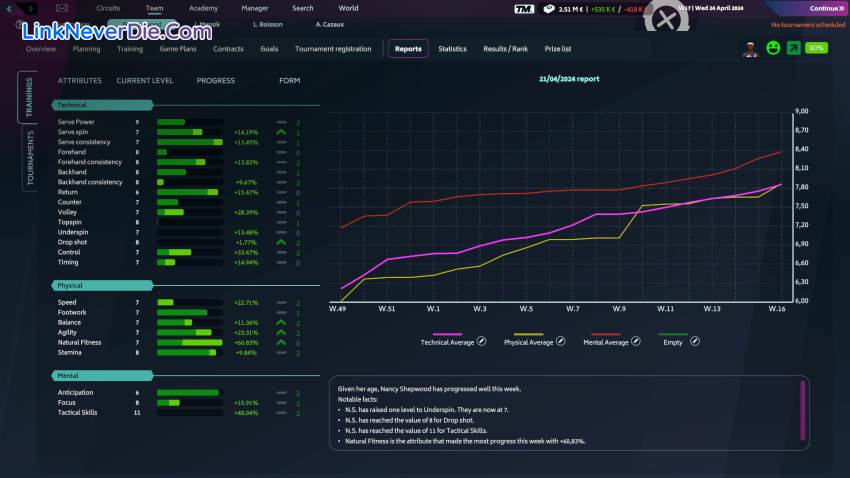Click the money stack finances icon
Screen dimensions: 850x478
pos(549,9)
